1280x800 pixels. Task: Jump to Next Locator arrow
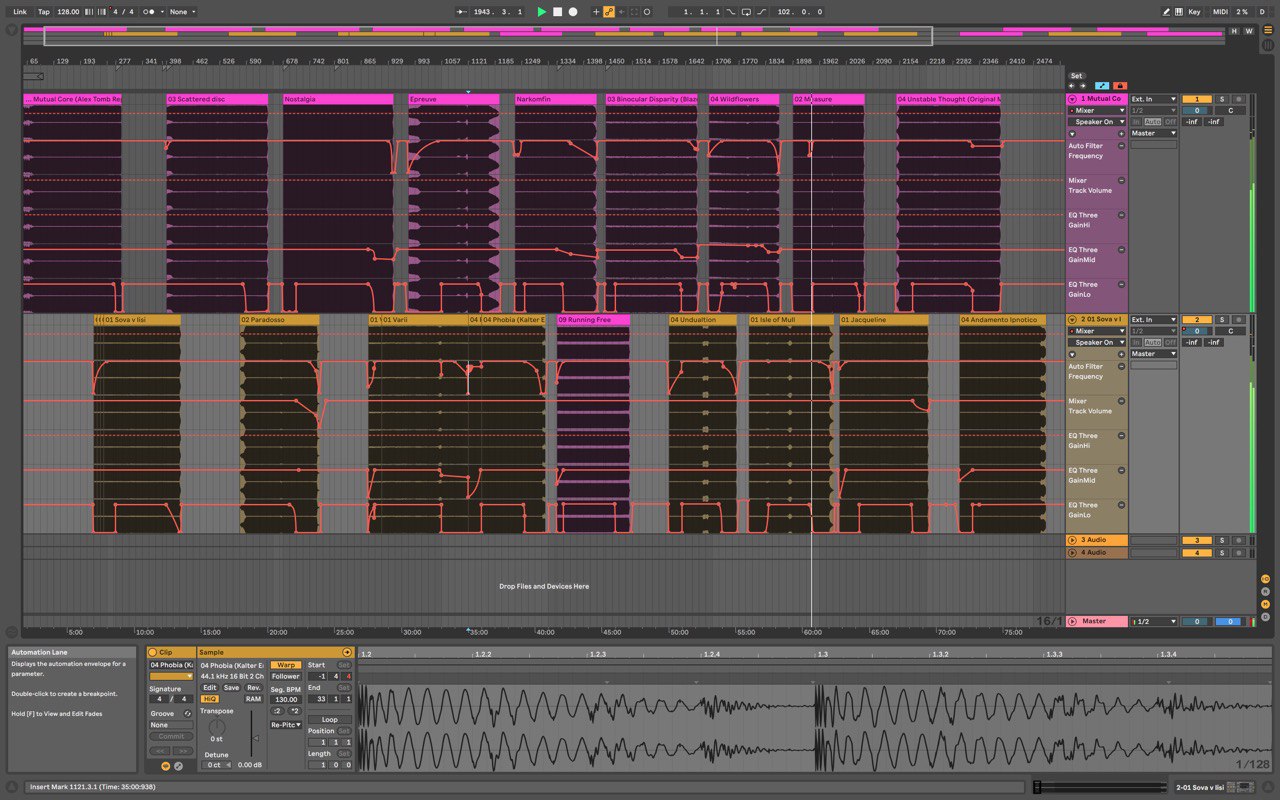click(x=1082, y=86)
